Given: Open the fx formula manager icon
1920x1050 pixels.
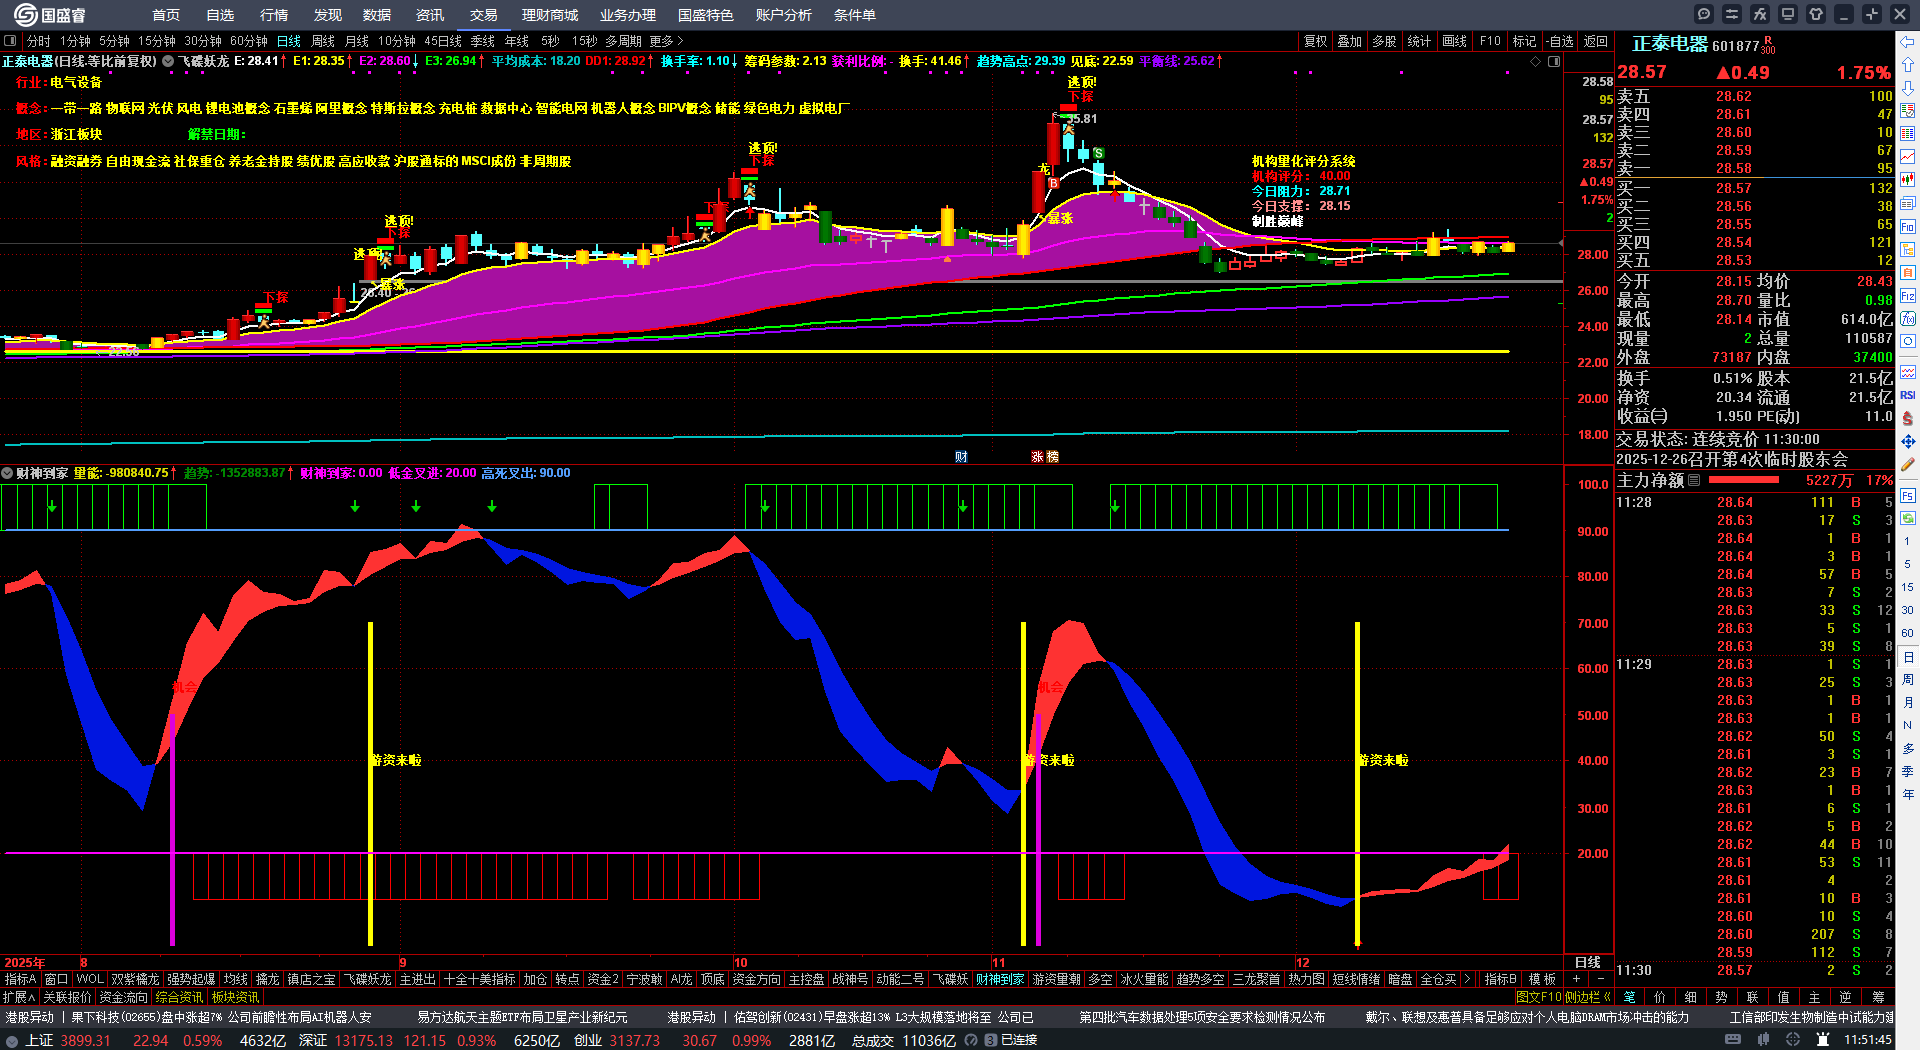Looking at the screenshot, I should click(x=1760, y=14).
